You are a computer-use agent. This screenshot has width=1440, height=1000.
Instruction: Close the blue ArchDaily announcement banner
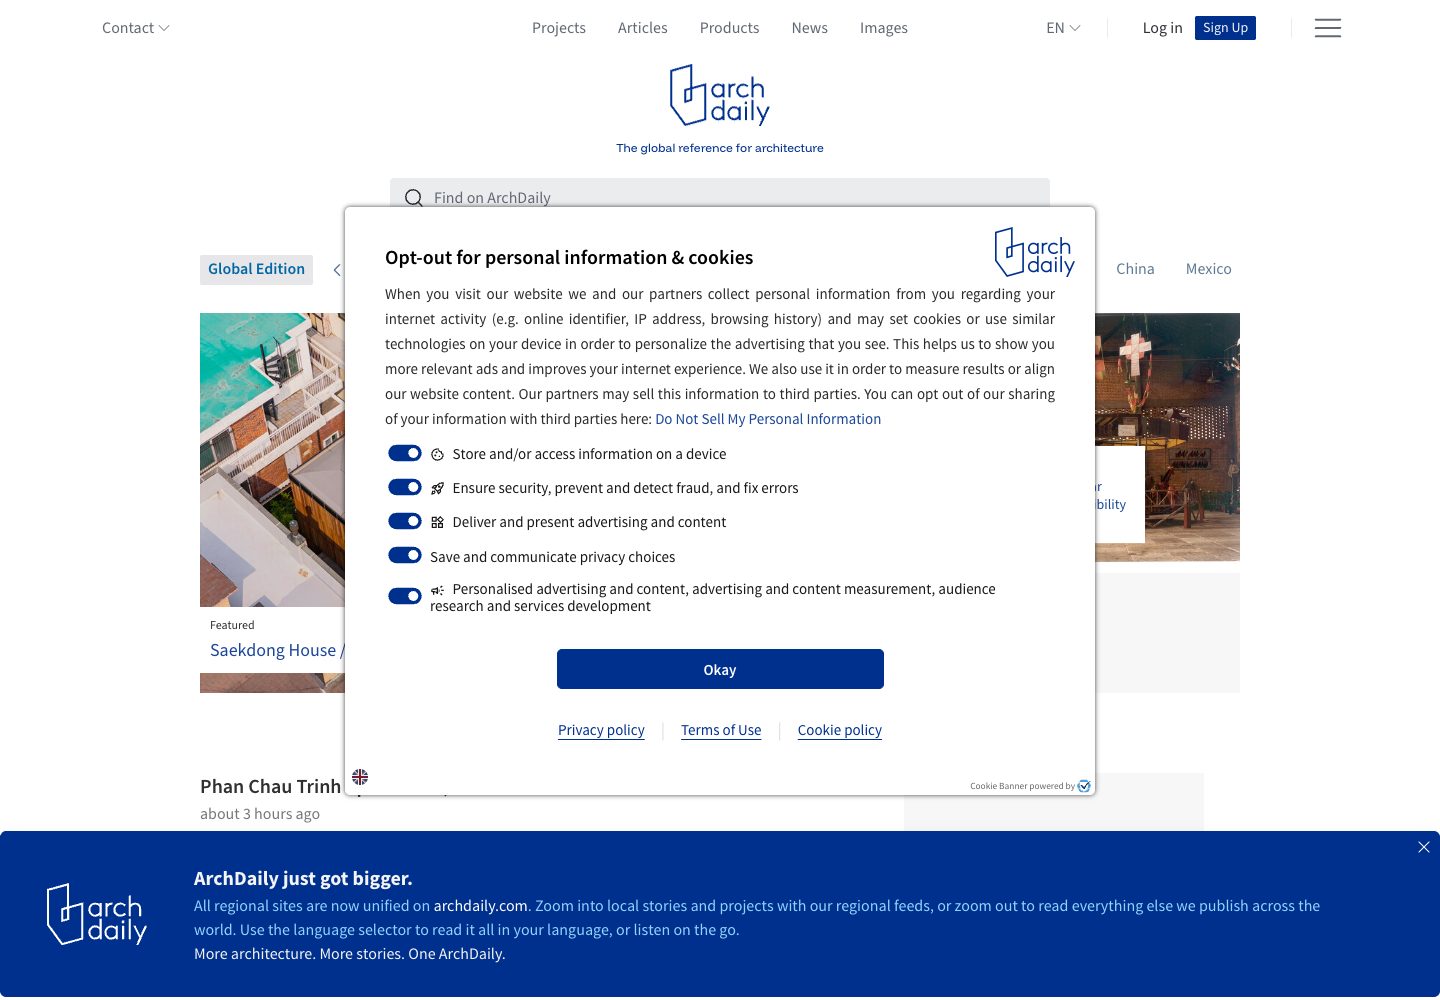(x=1423, y=847)
